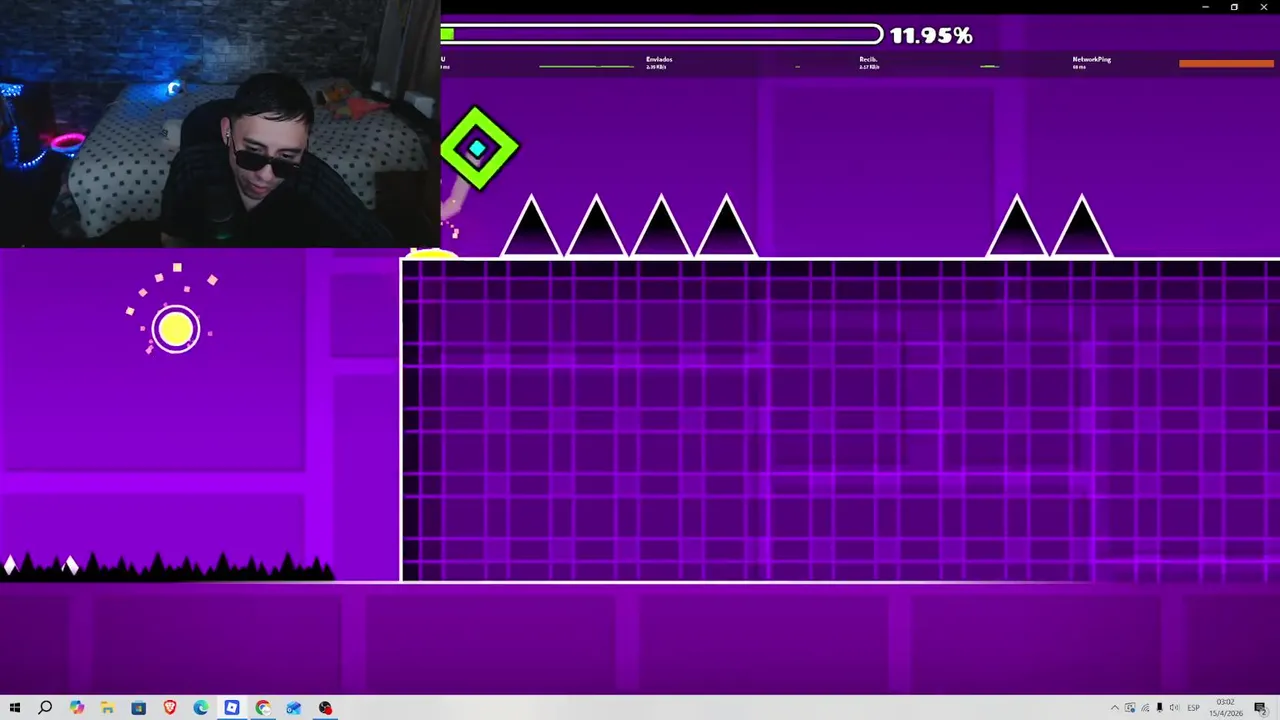Click the webcam overlay feed
The height and width of the screenshot is (720, 1280).
click(x=220, y=124)
